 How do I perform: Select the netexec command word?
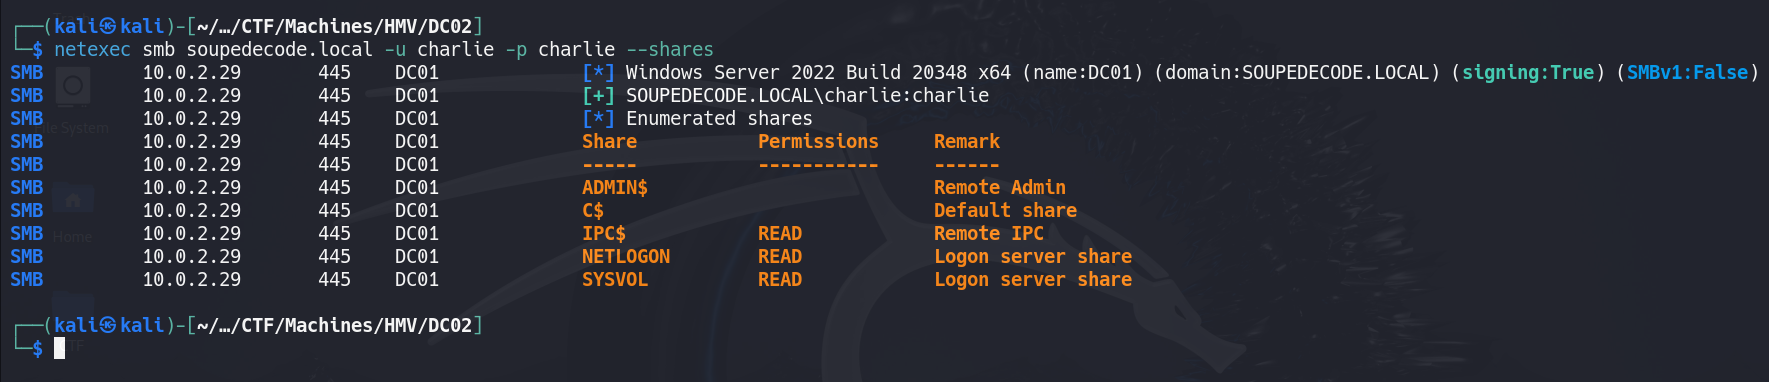(x=92, y=49)
